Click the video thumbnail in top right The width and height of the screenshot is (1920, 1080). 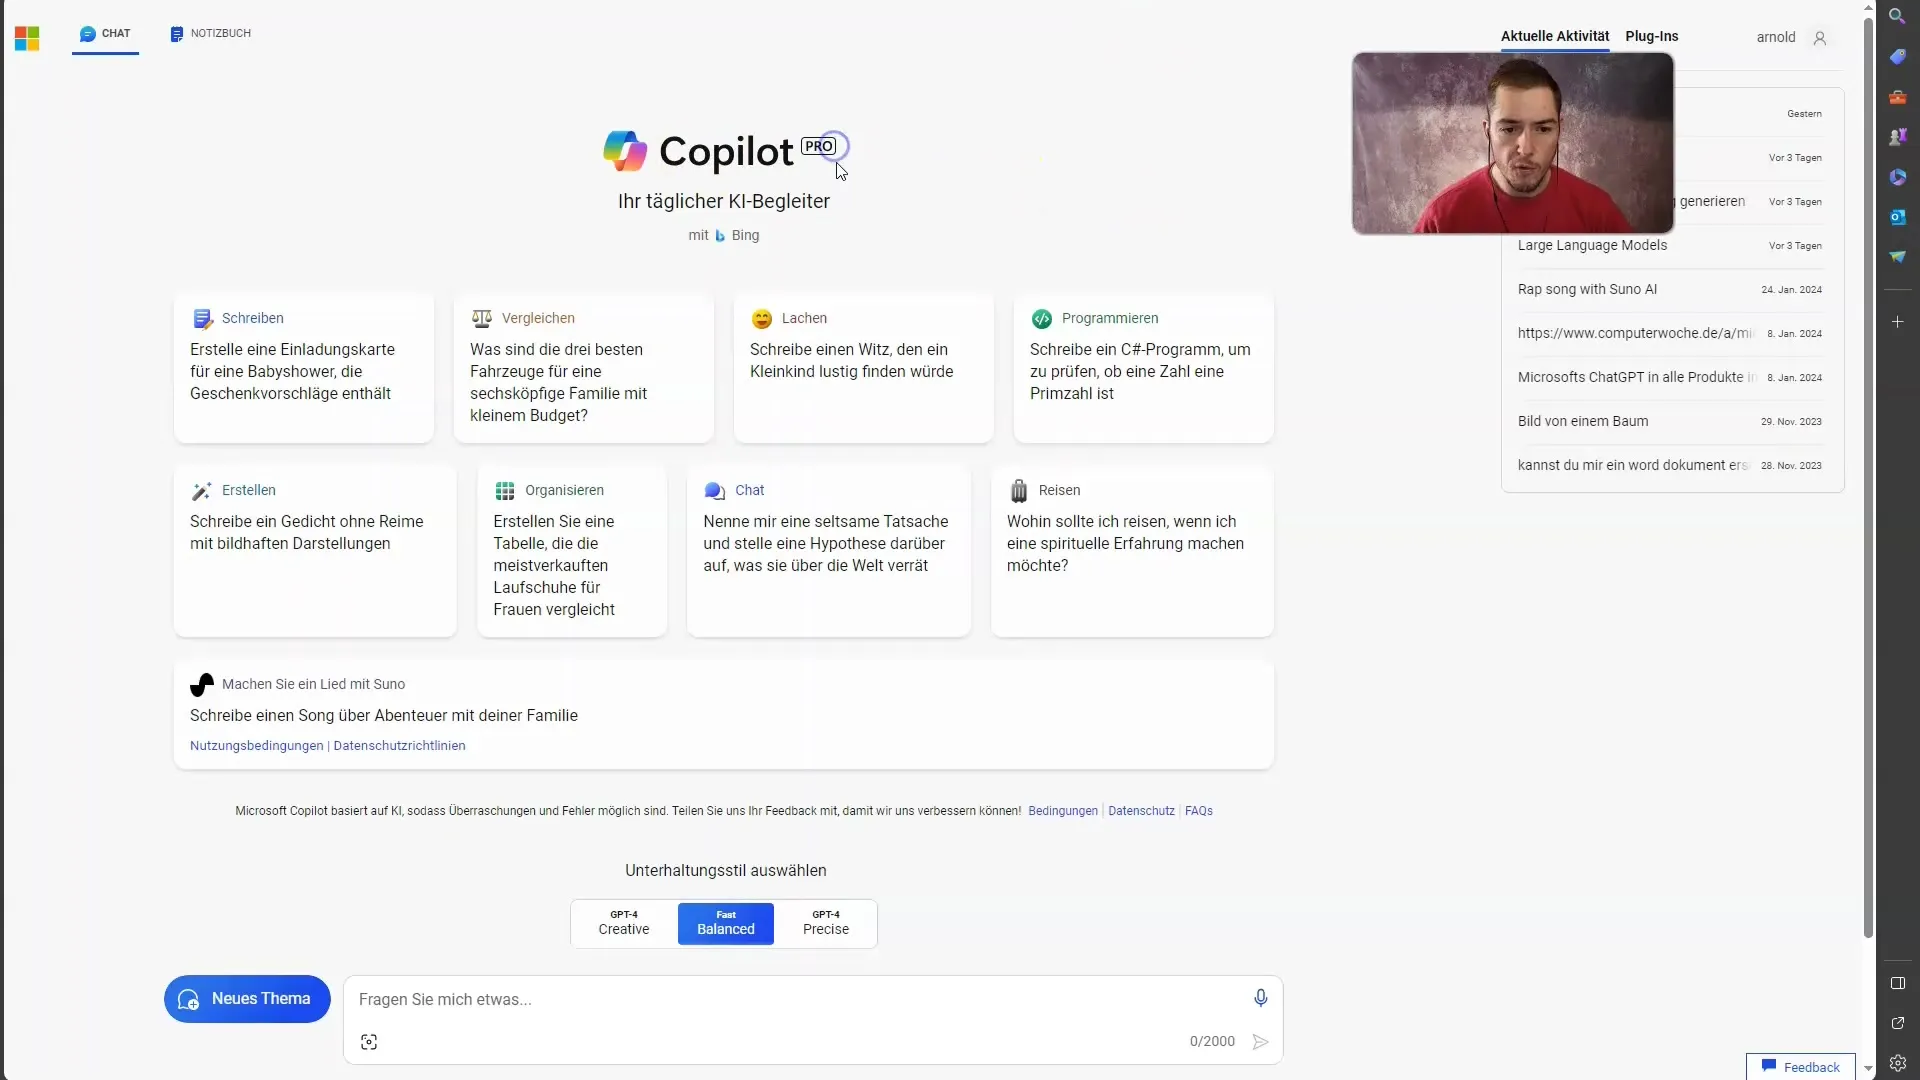(1513, 144)
